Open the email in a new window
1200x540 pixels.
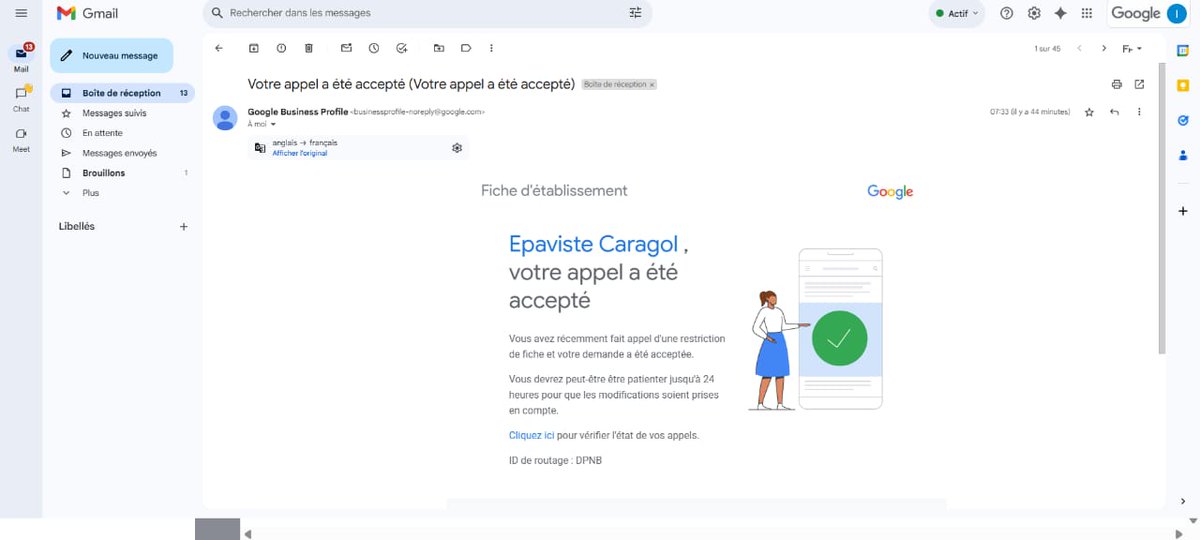click(1139, 84)
